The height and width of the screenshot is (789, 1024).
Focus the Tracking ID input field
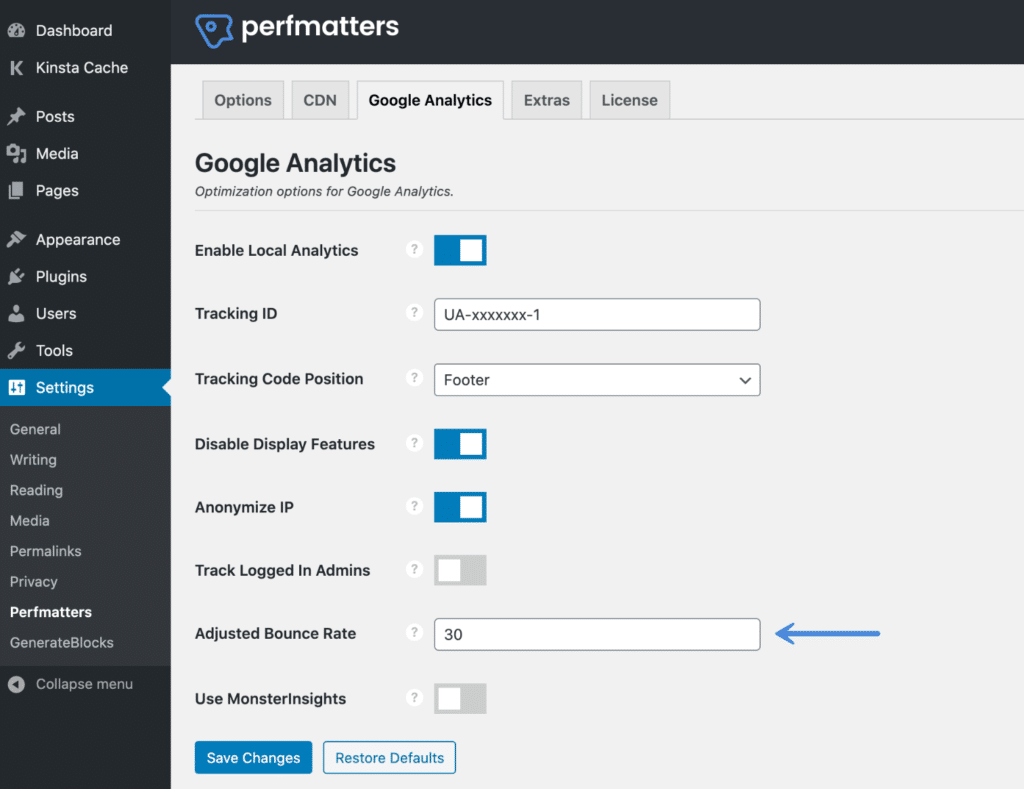pyautogui.click(x=597, y=315)
